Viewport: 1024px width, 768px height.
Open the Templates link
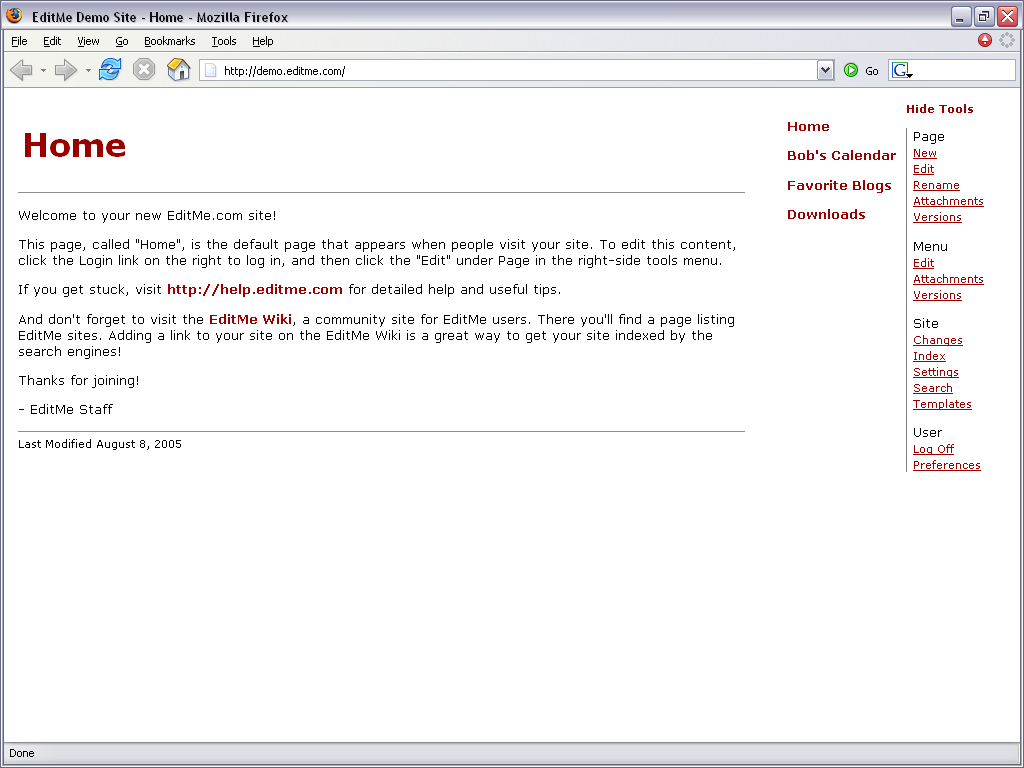(942, 404)
